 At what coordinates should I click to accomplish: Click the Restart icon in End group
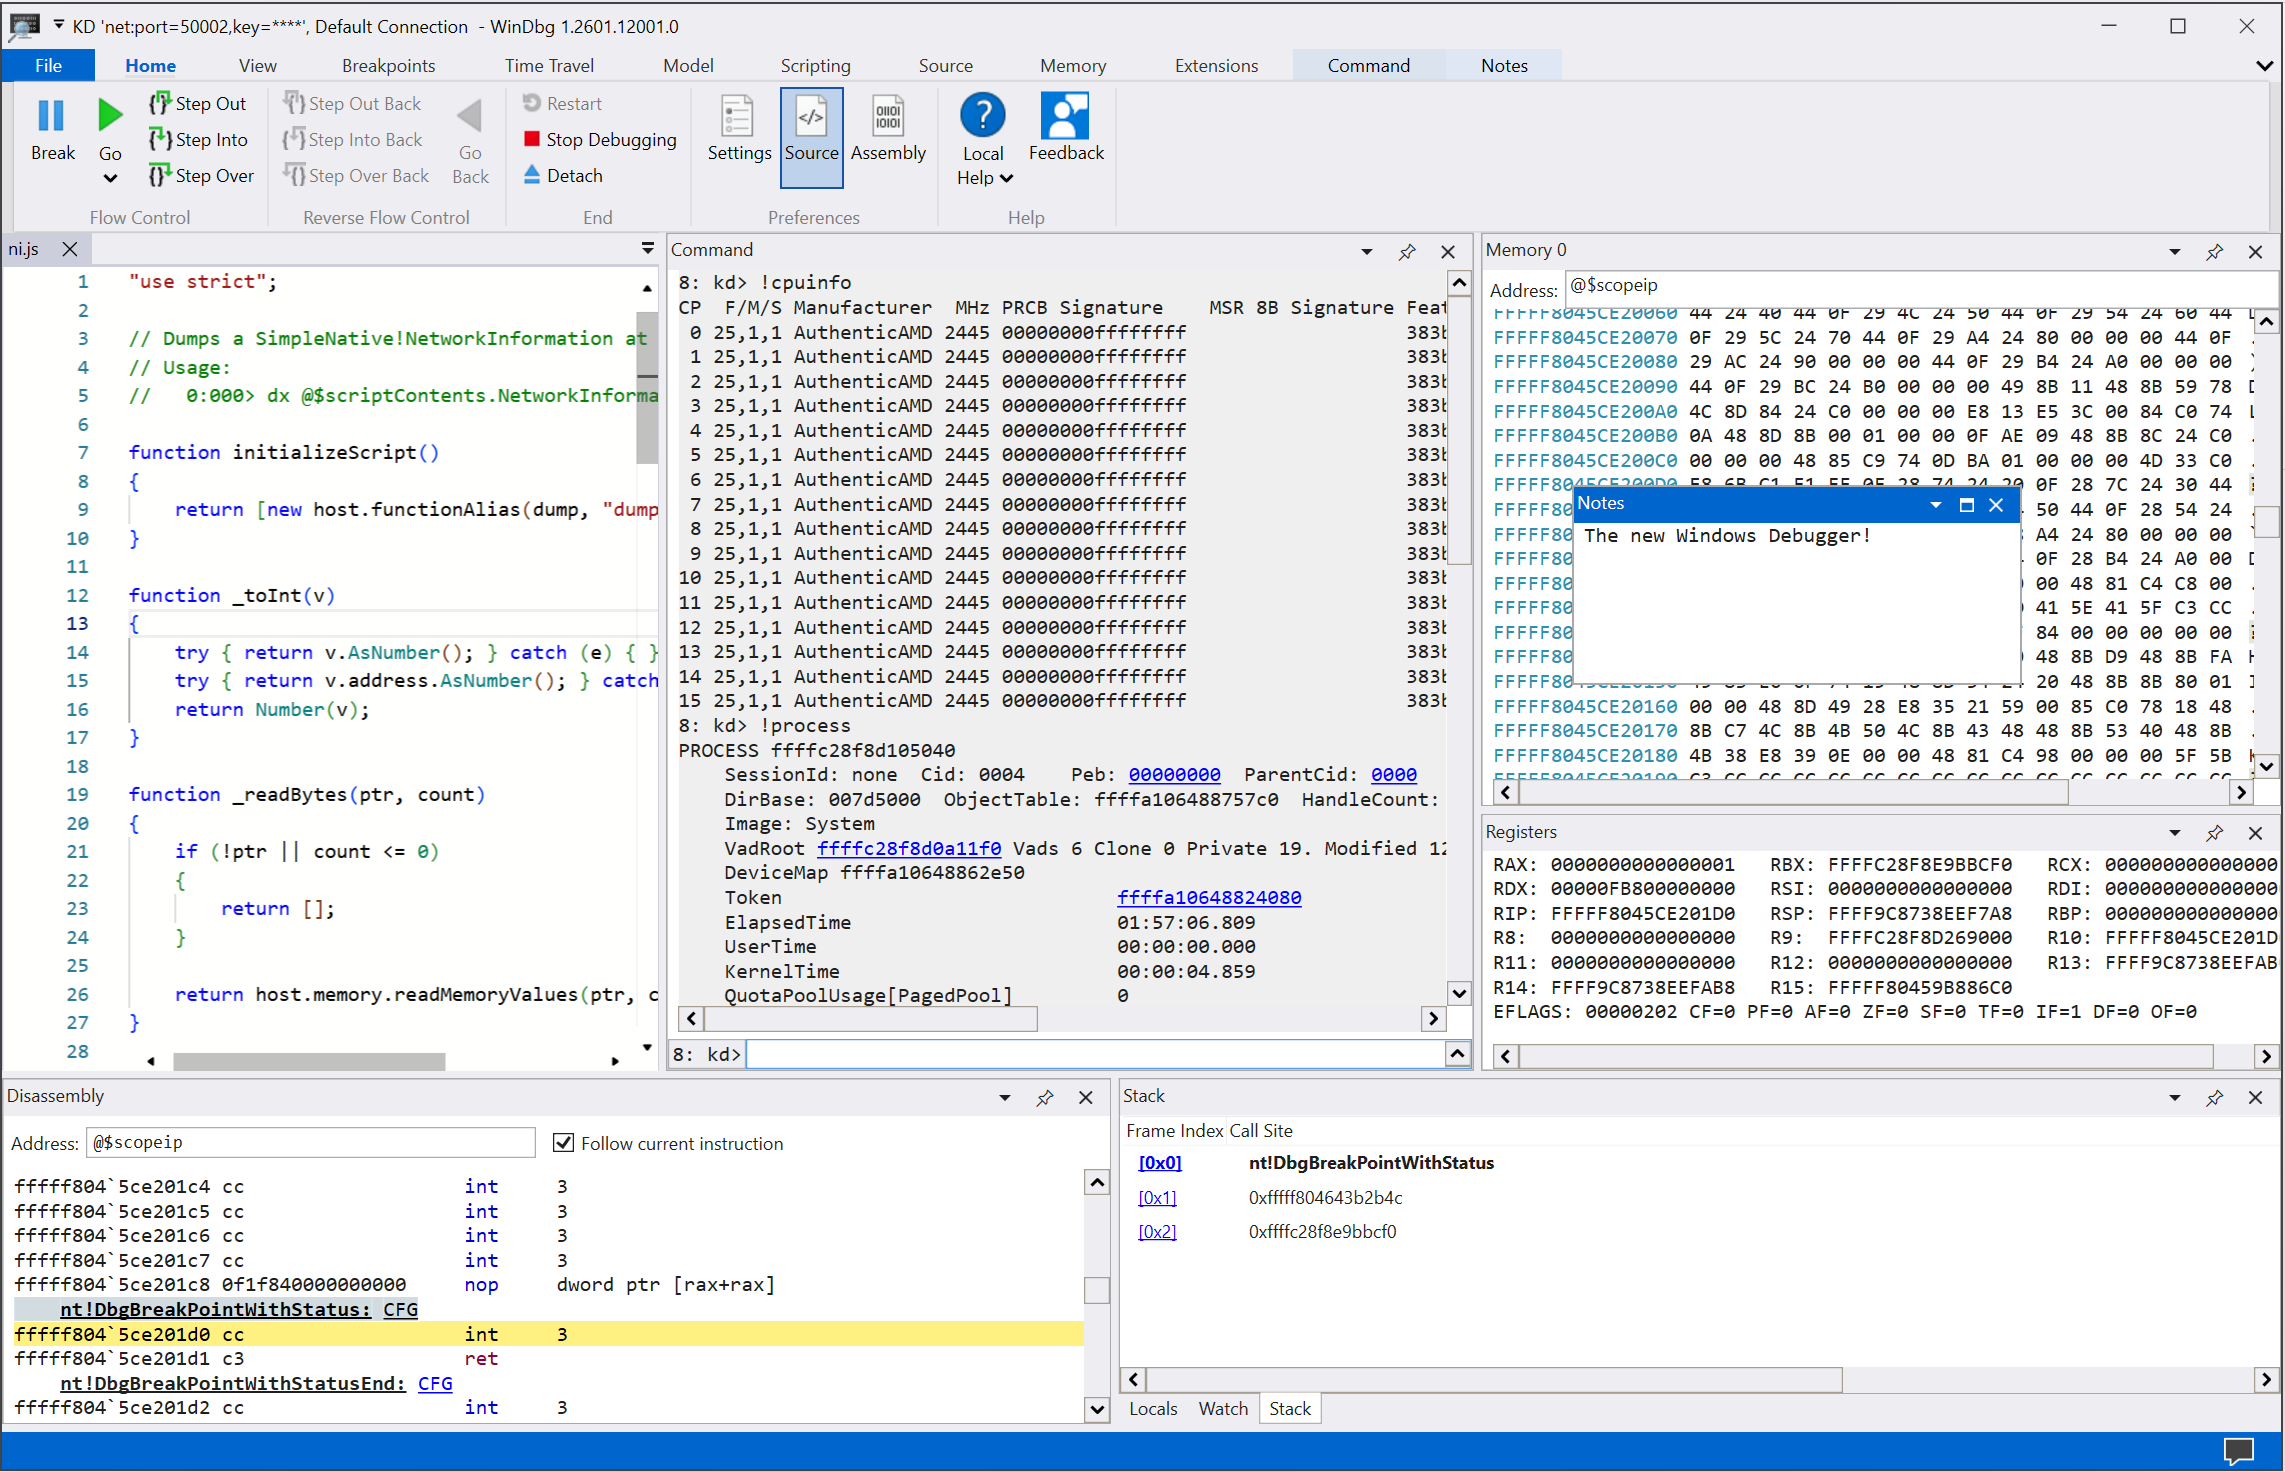(x=531, y=103)
